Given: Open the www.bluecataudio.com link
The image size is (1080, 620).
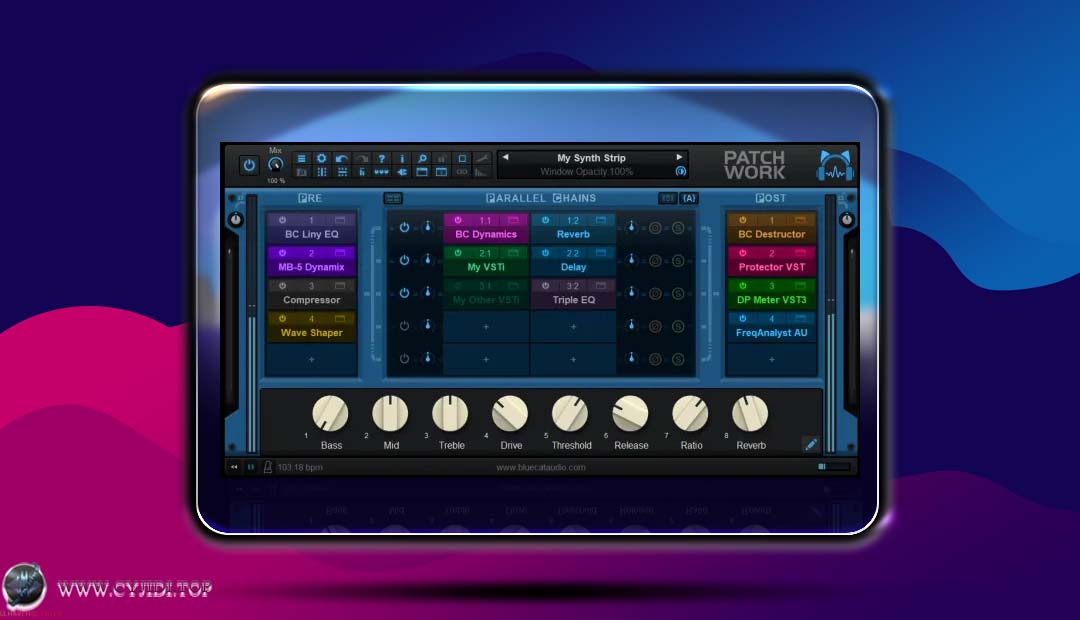Looking at the screenshot, I should (540, 467).
